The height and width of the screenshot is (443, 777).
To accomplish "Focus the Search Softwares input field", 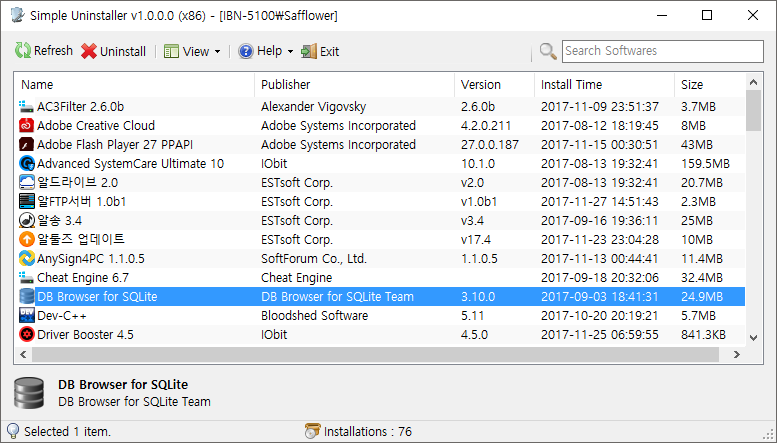I will pos(663,51).
